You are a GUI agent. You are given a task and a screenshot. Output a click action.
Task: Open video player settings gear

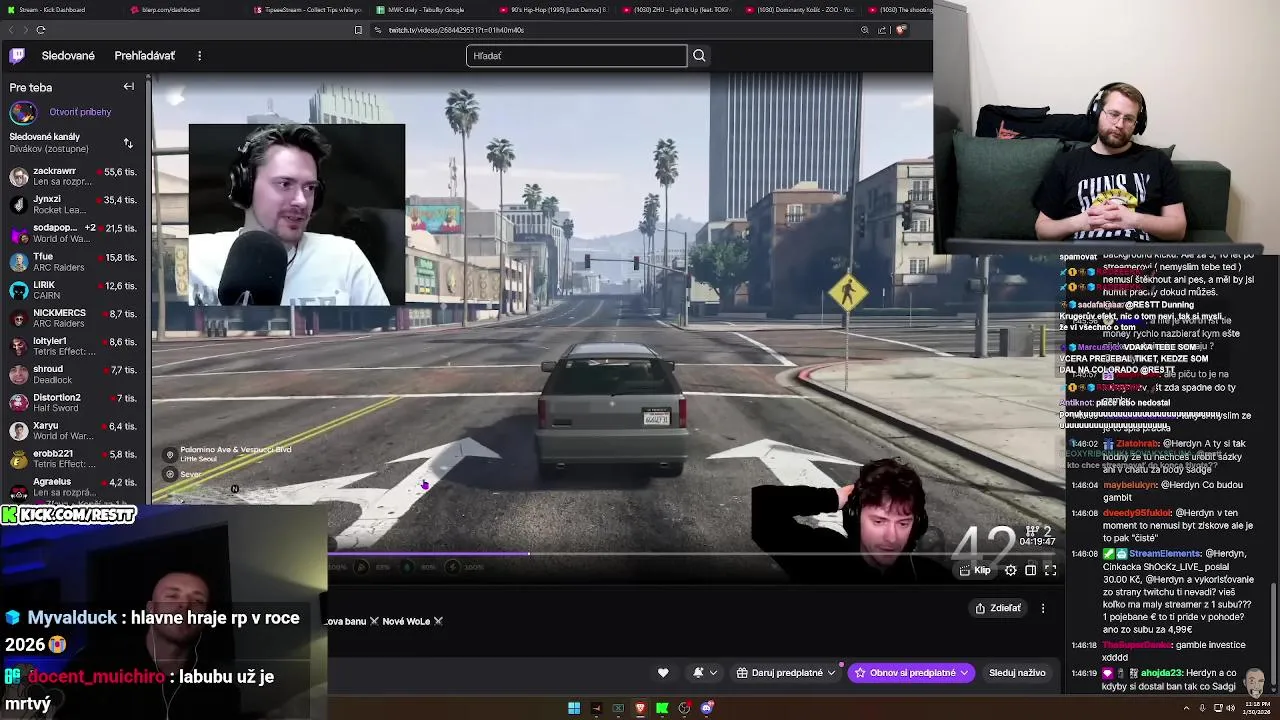1010,570
